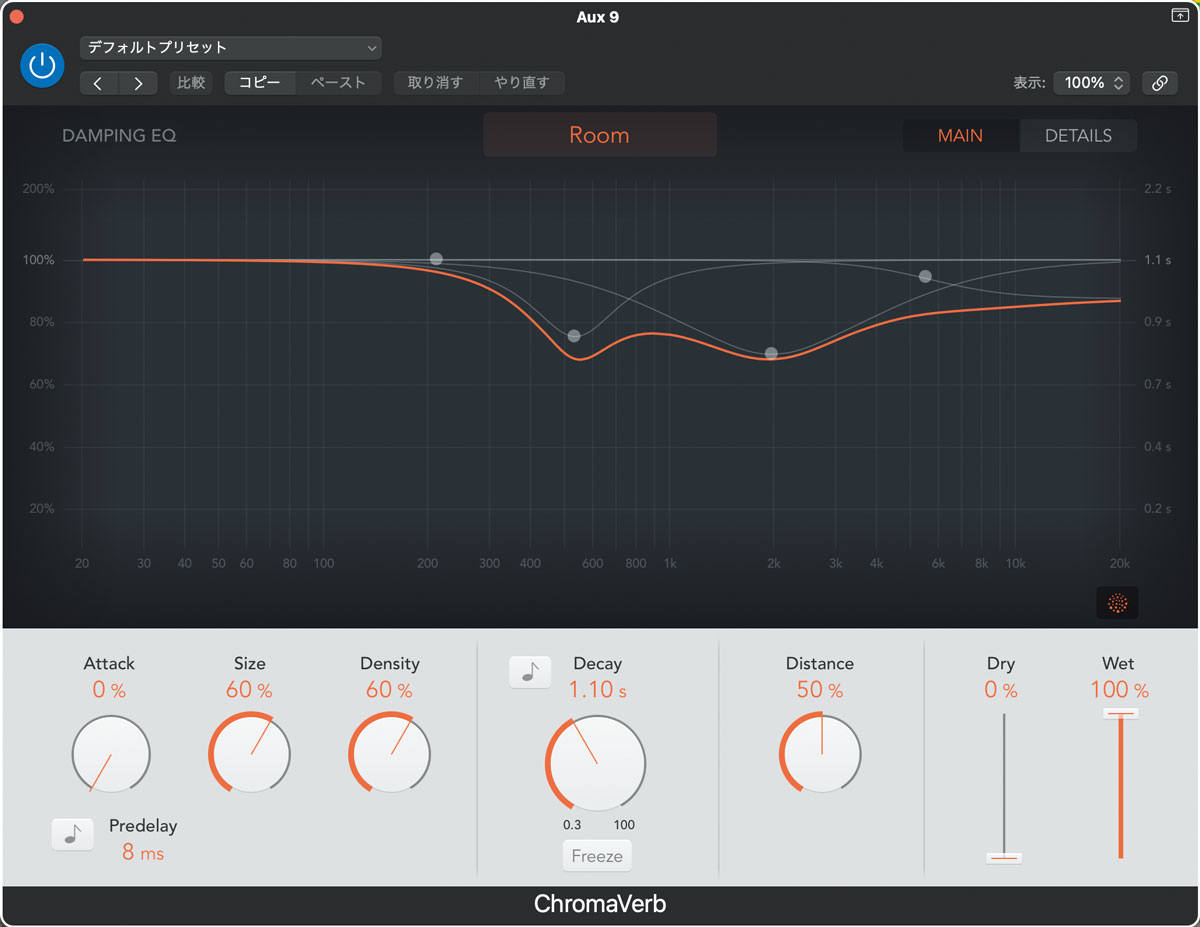Click the コピー copy button
The height and width of the screenshot is (927, 1200).
(260, 83)
